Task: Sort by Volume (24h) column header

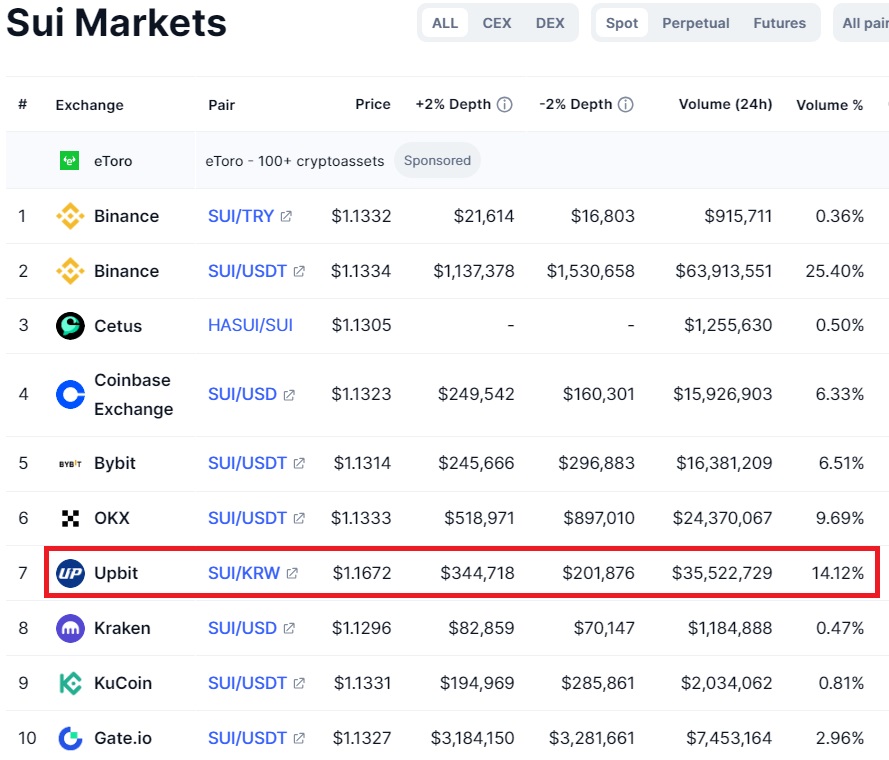Action: pyautogui.click(x=725, y=104)
